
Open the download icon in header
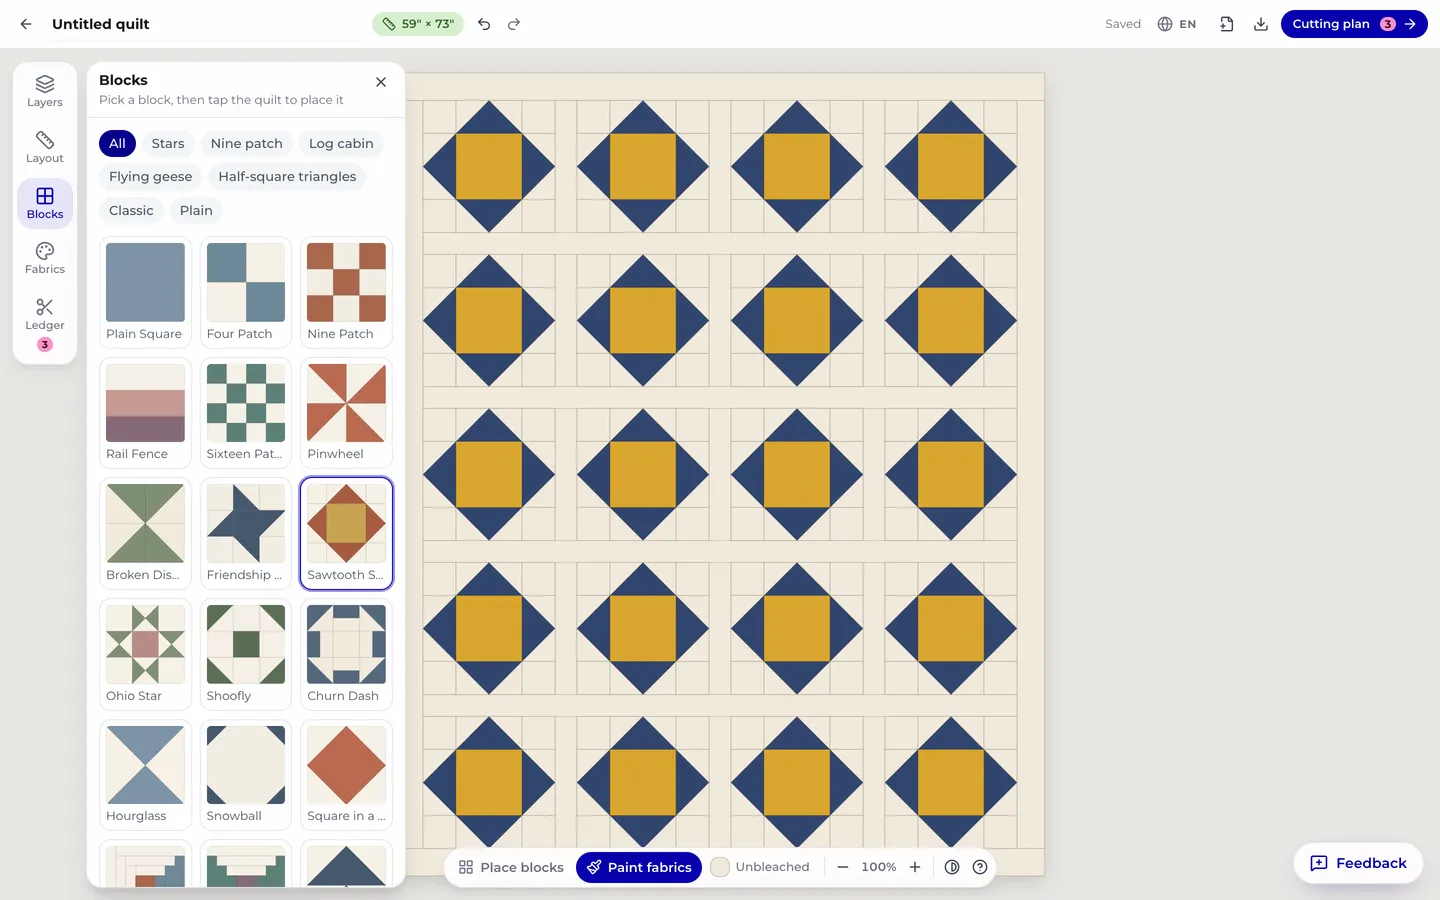(1261, 24)
